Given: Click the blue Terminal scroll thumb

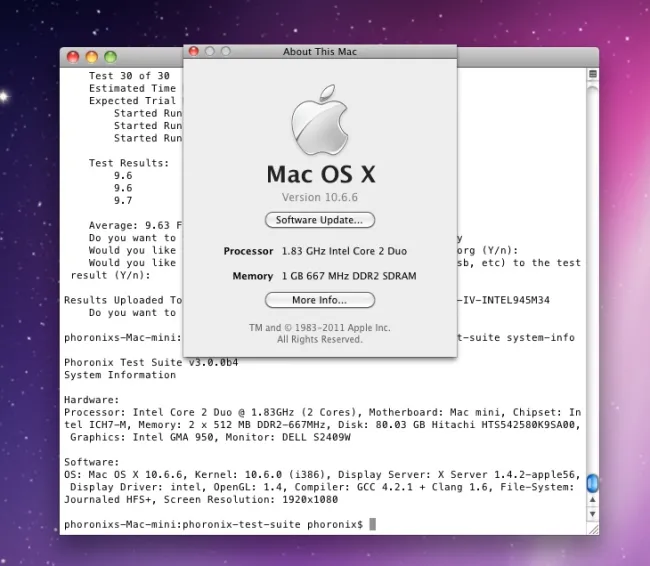Looking at the screenshot, I should pos(592,483).
